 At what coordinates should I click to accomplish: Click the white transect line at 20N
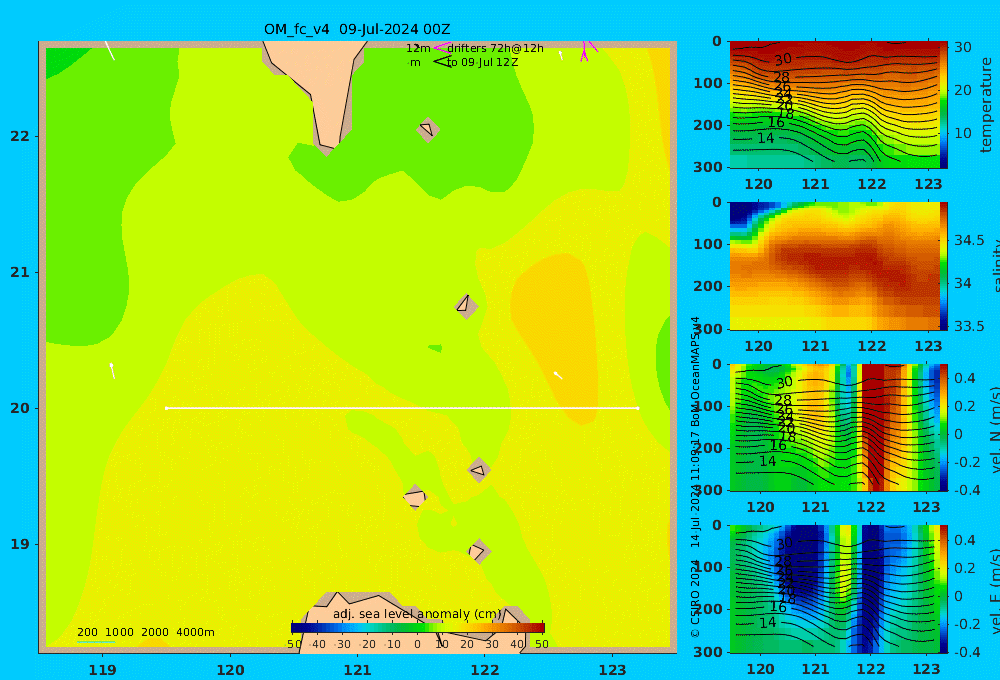(402, 408)
